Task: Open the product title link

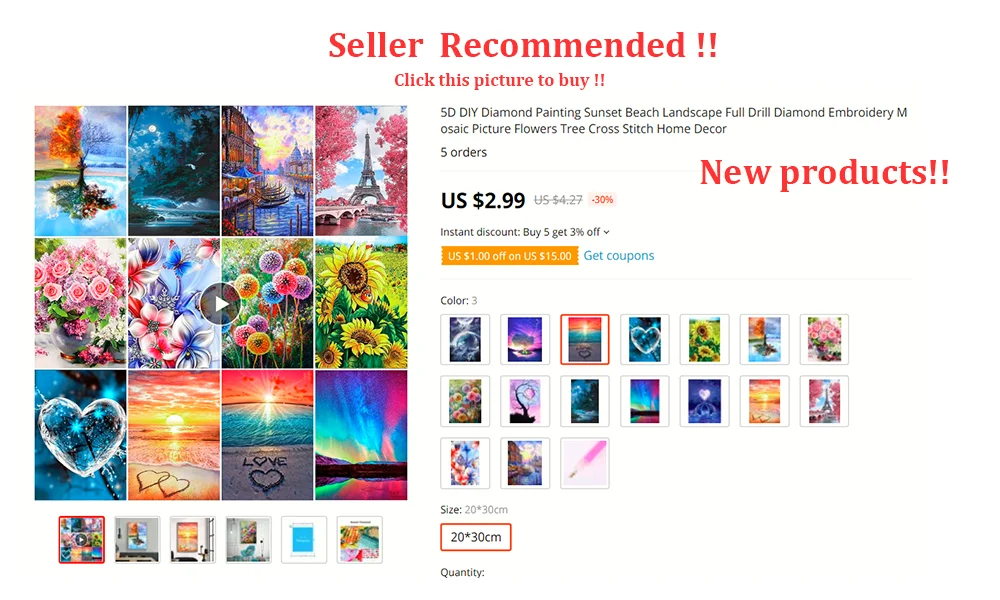Action: point(673,121)
